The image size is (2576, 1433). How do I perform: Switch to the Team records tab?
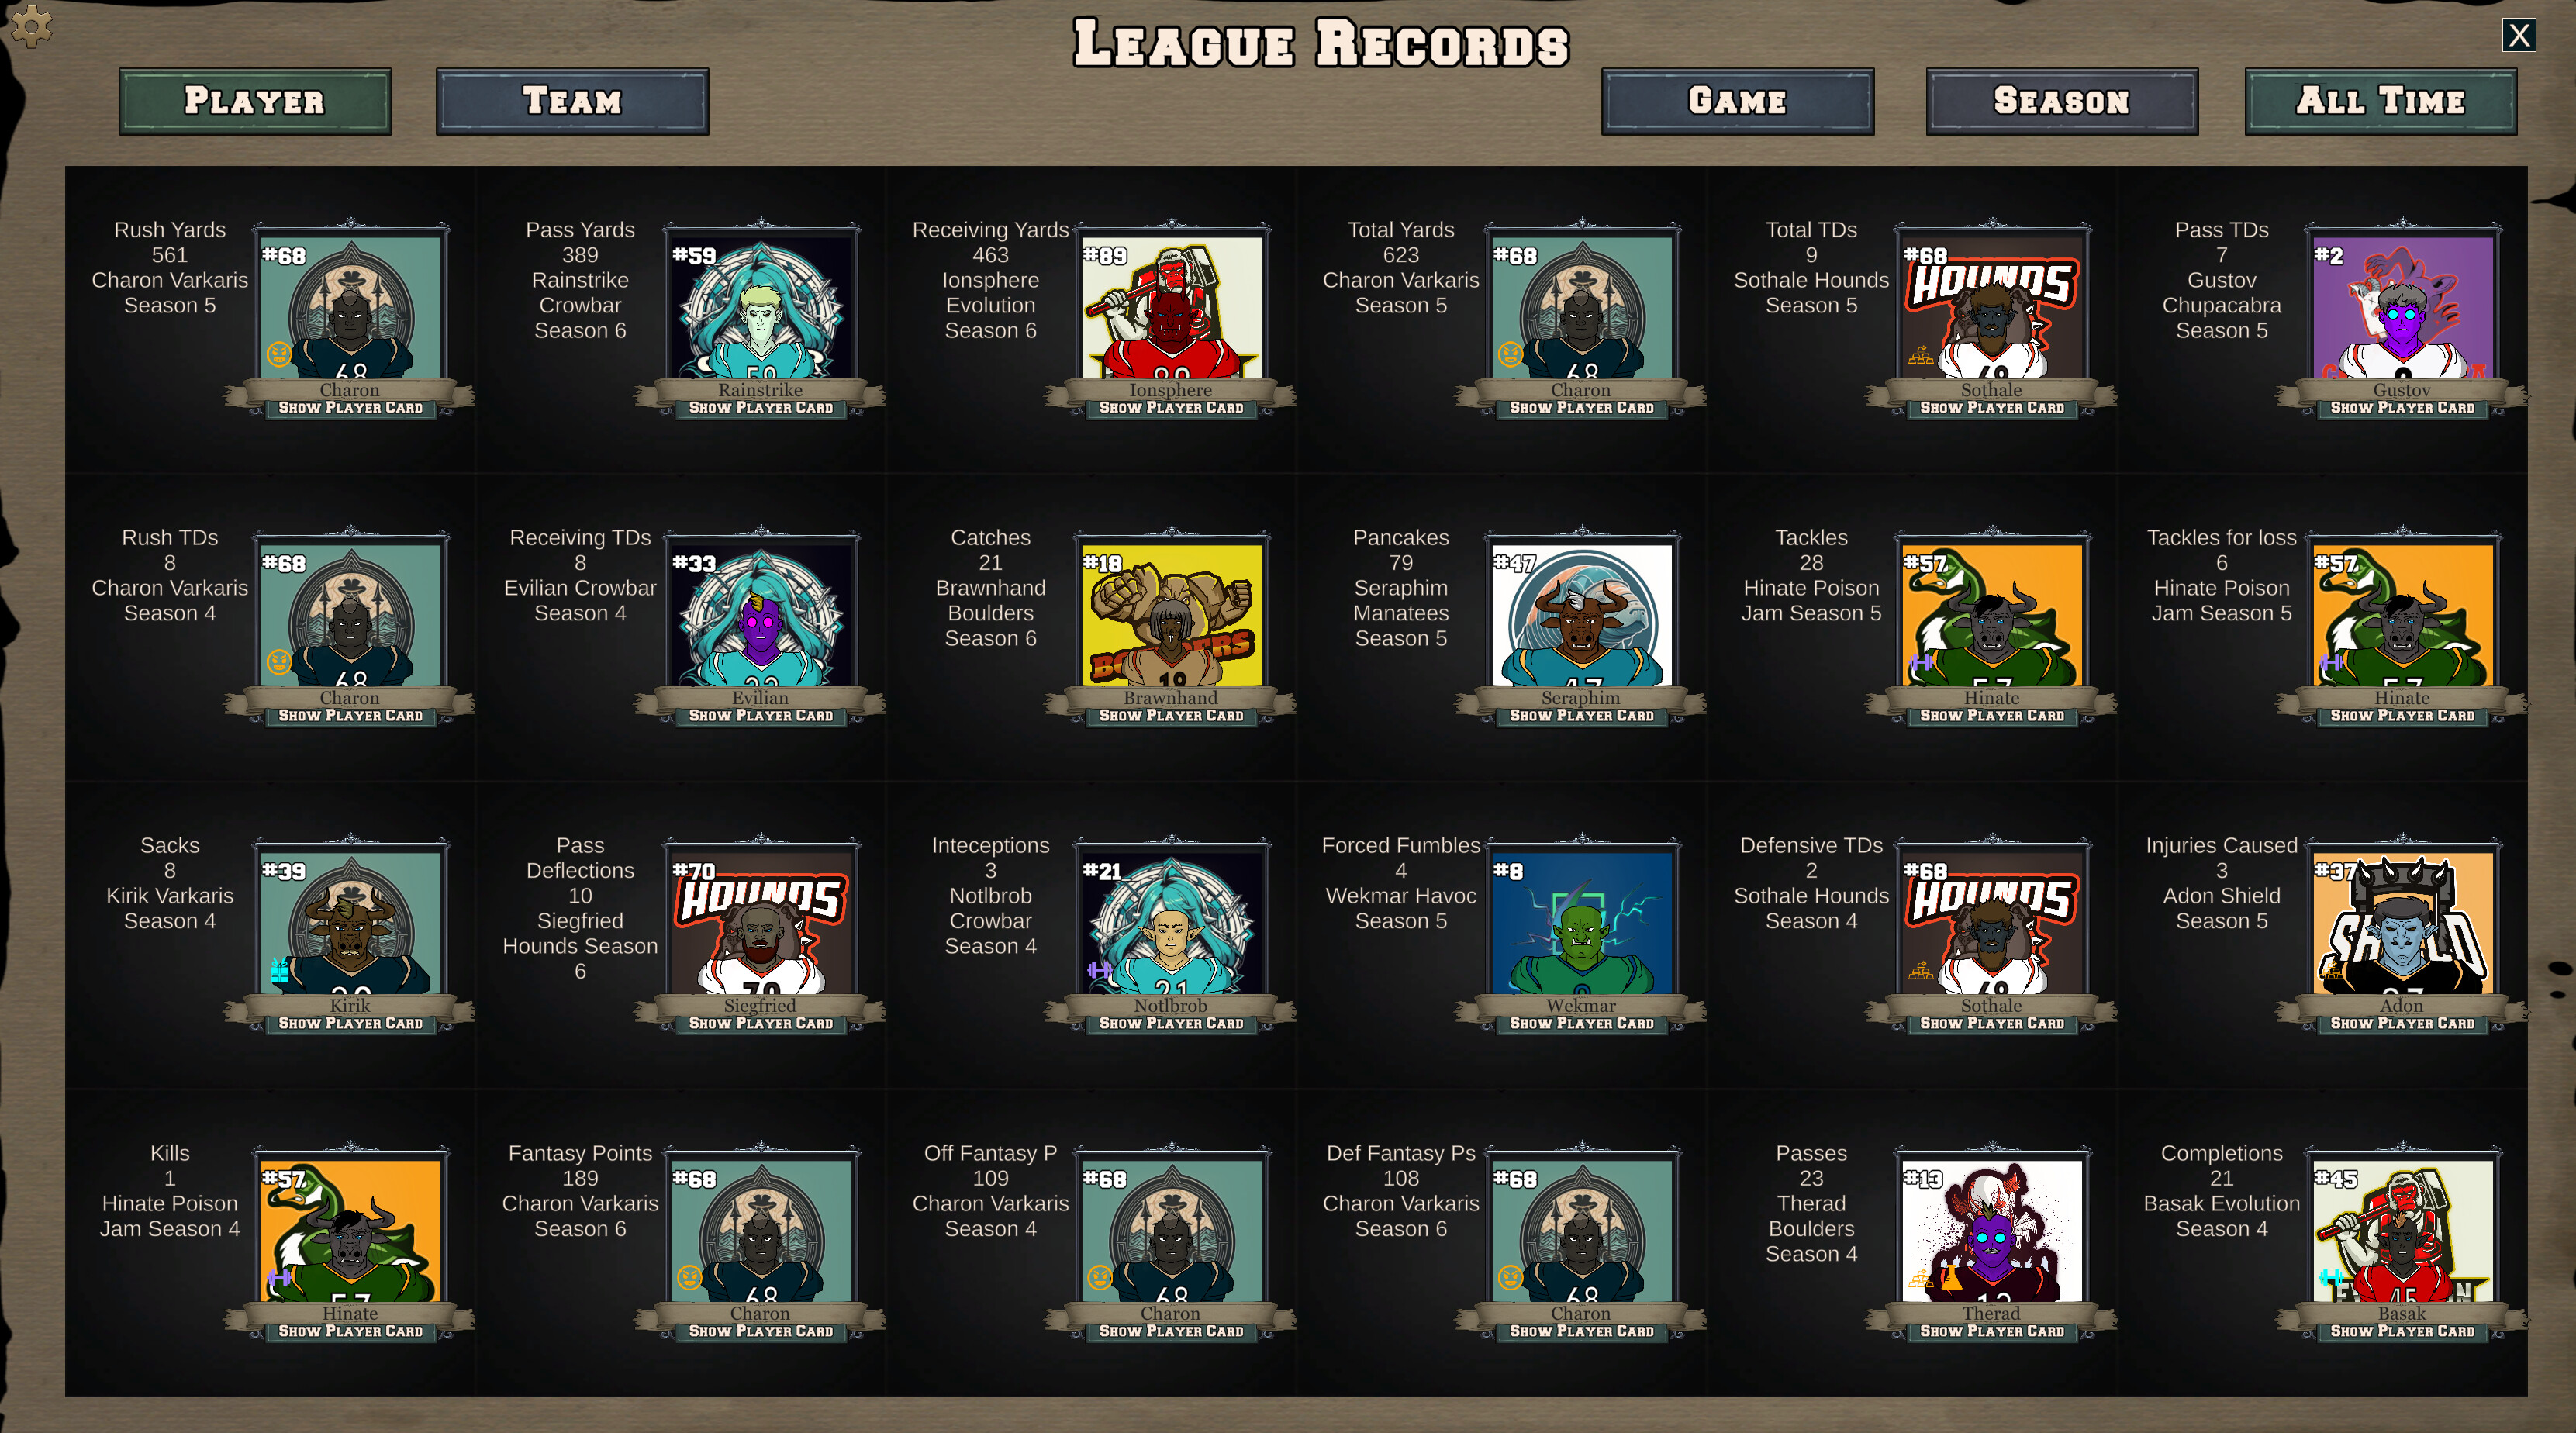[x=572, y=100]
